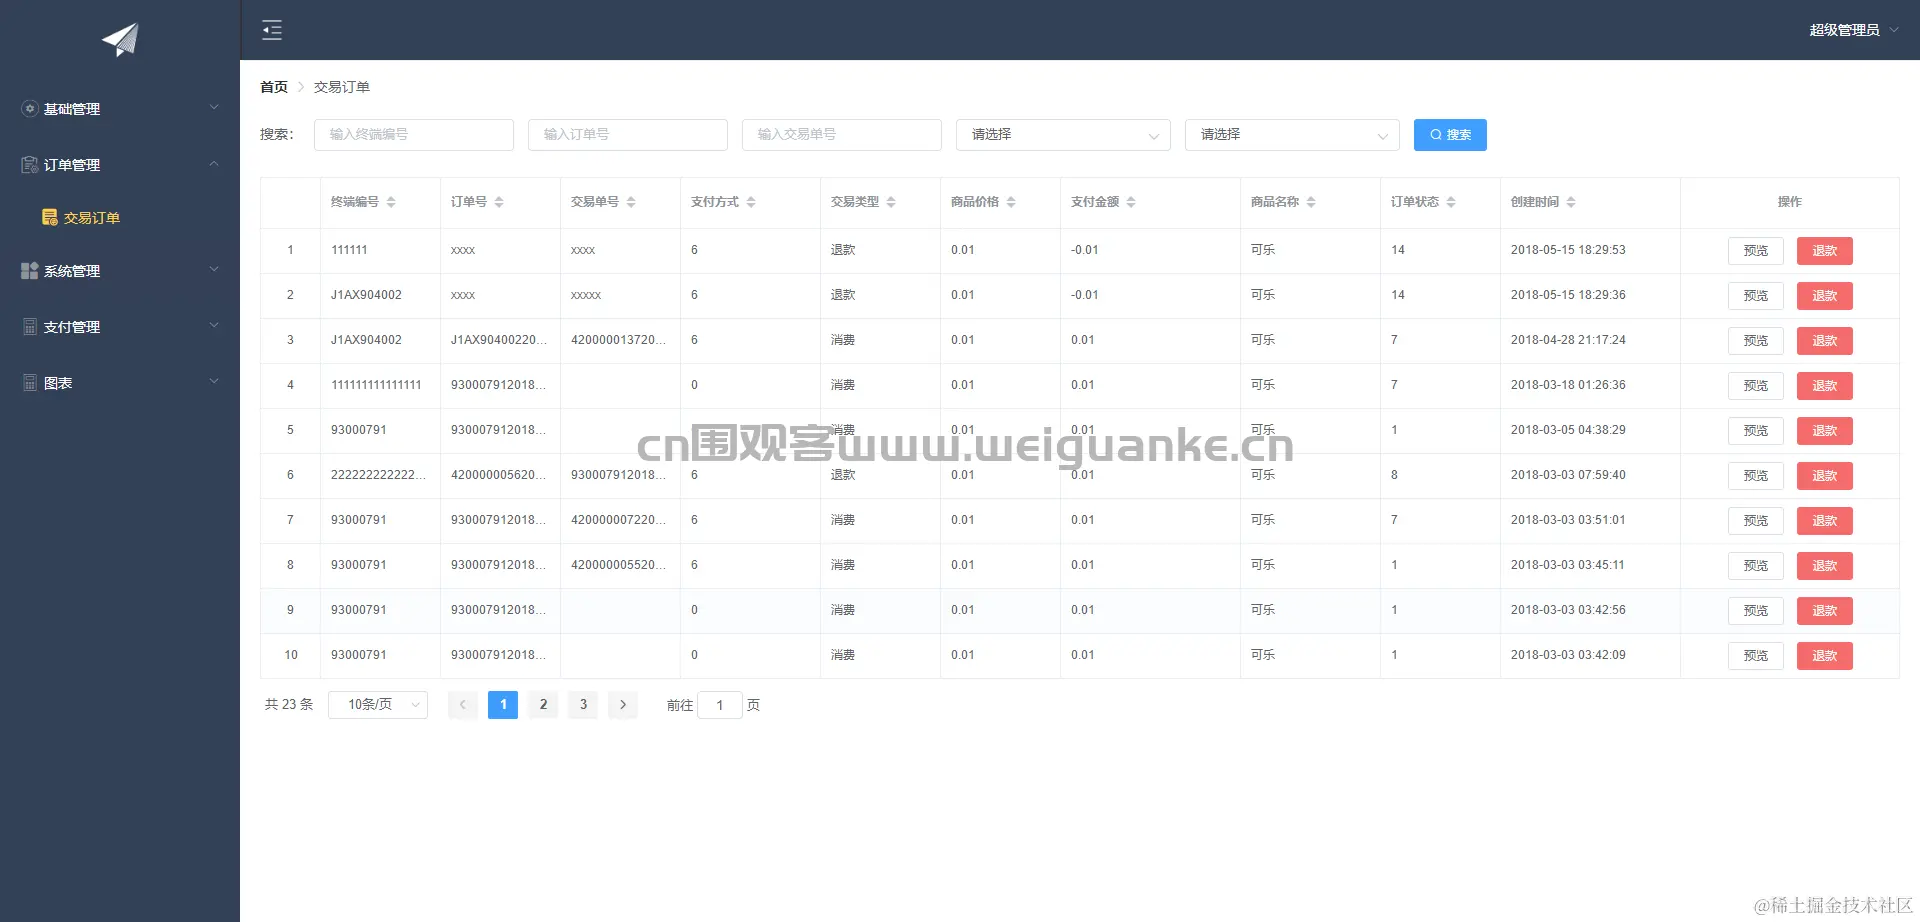Sort by 订单状态 column arrows

coord(1451,202)
